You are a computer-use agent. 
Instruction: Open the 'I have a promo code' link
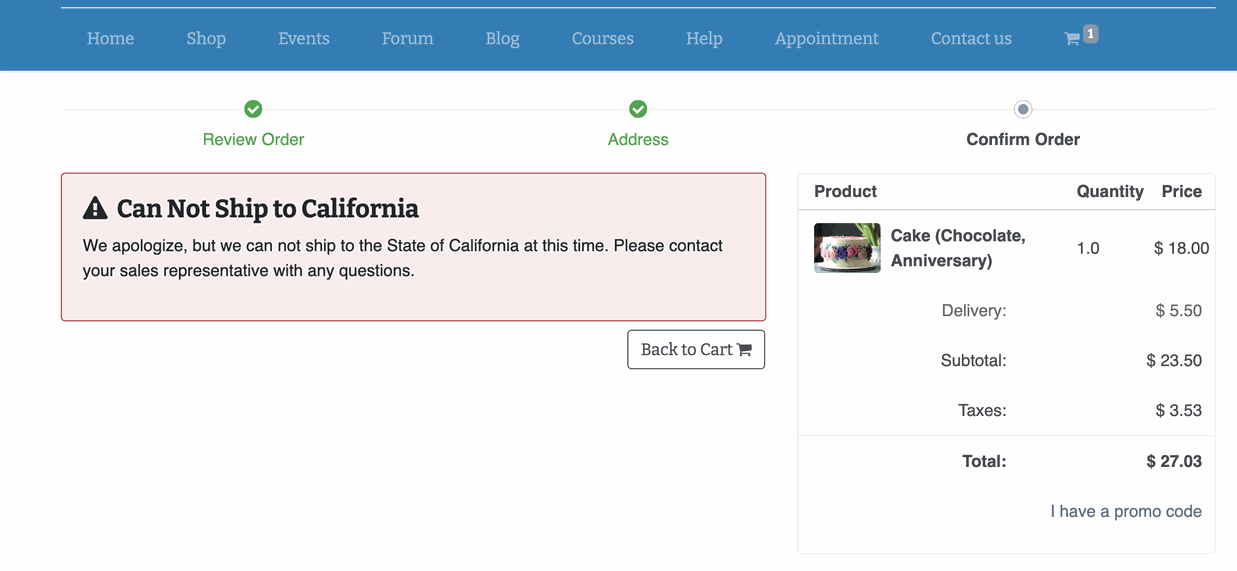pyautogui.click(x=1126, y=511)
